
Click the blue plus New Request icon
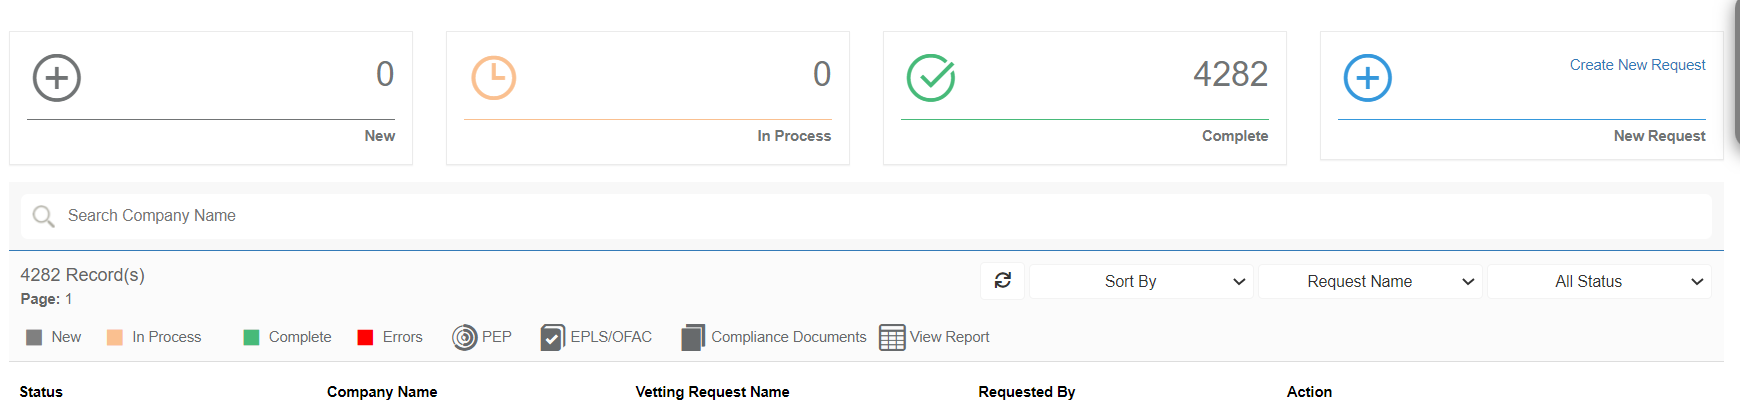(1368, 78)
